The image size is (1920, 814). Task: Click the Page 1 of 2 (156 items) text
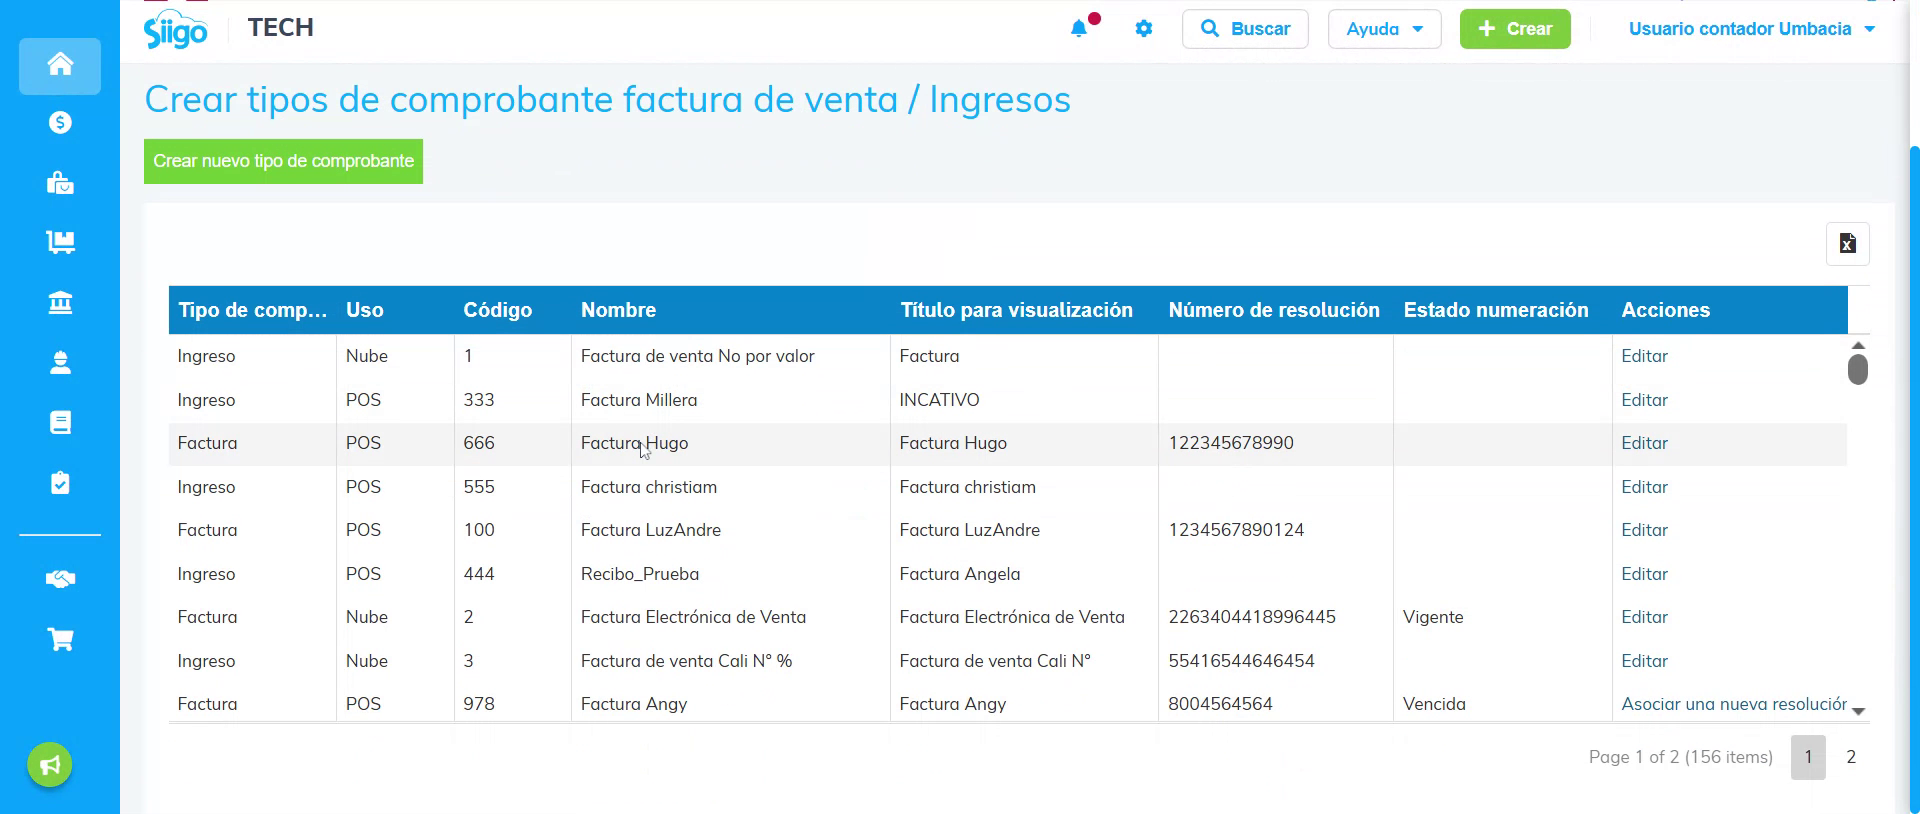(1680, 757)
